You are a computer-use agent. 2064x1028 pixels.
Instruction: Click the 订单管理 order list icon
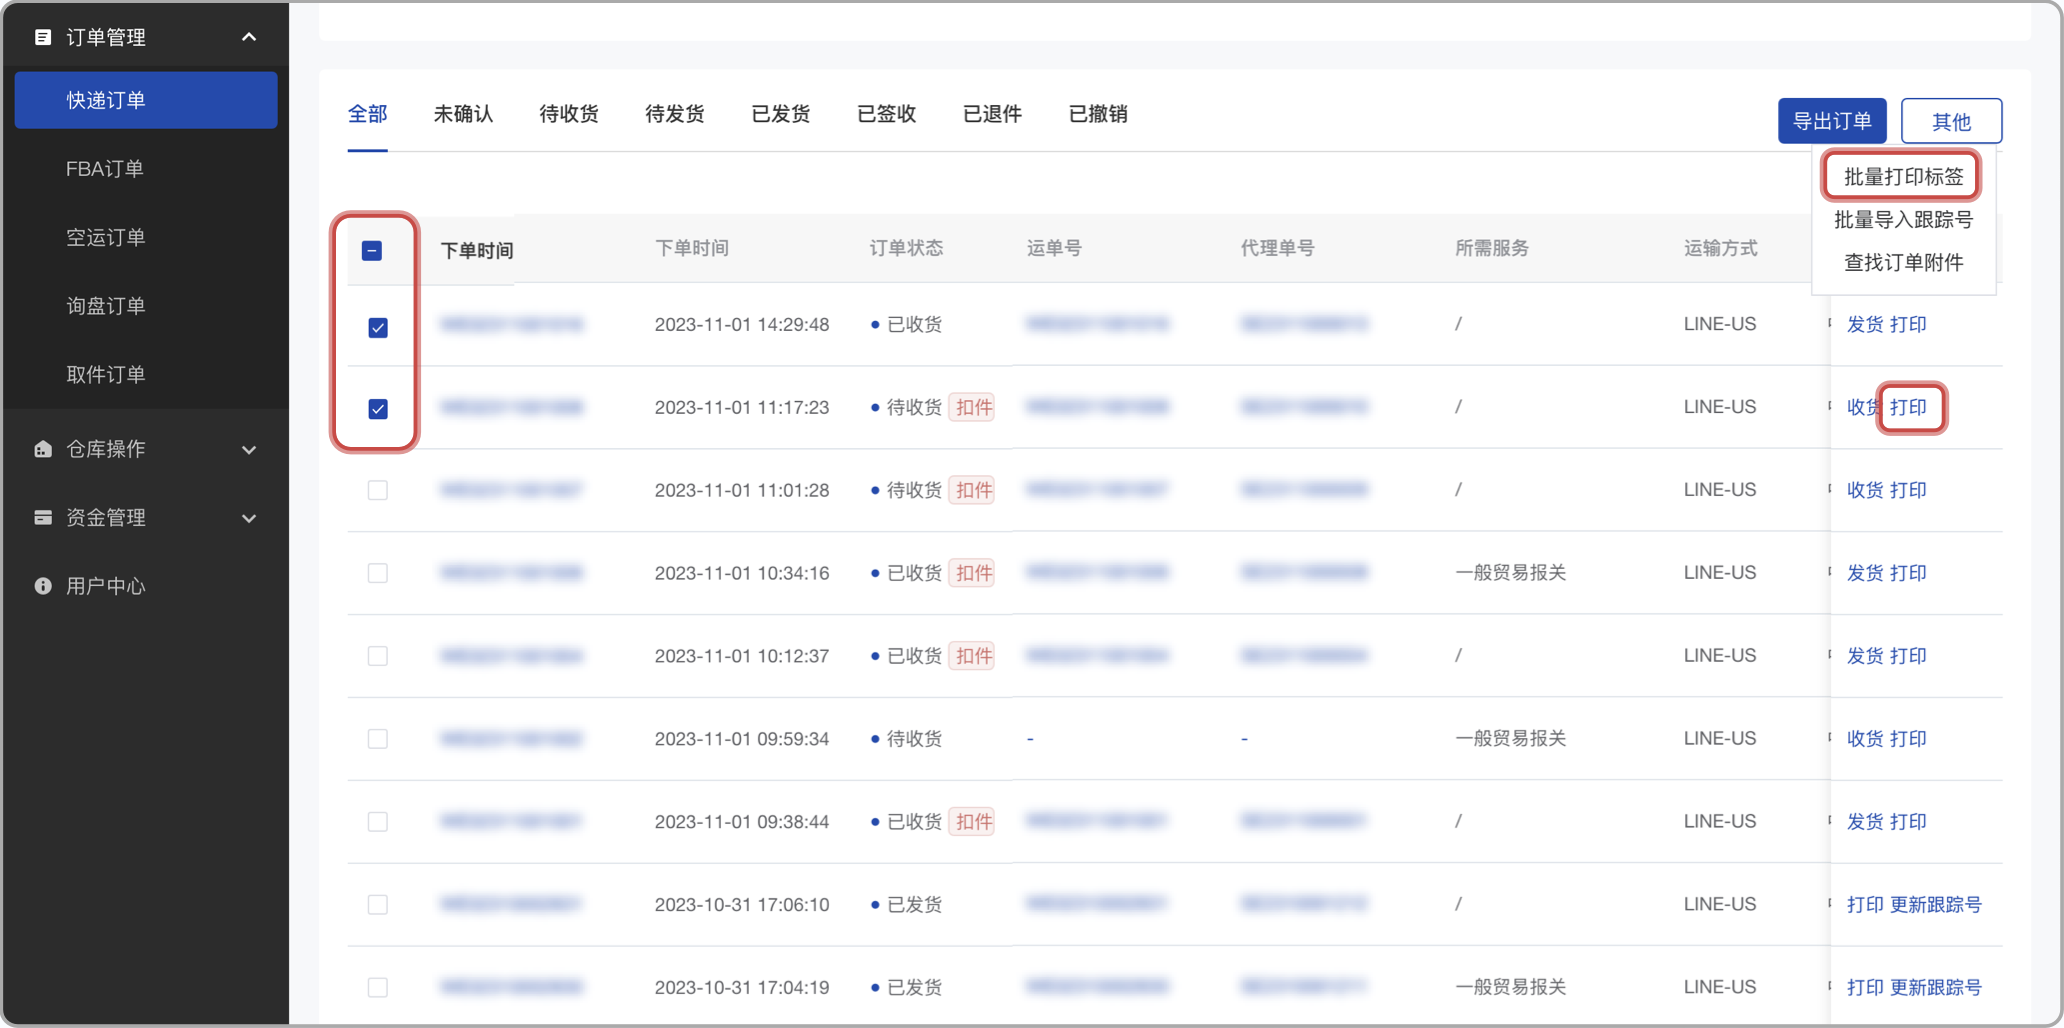pos(43,37)
